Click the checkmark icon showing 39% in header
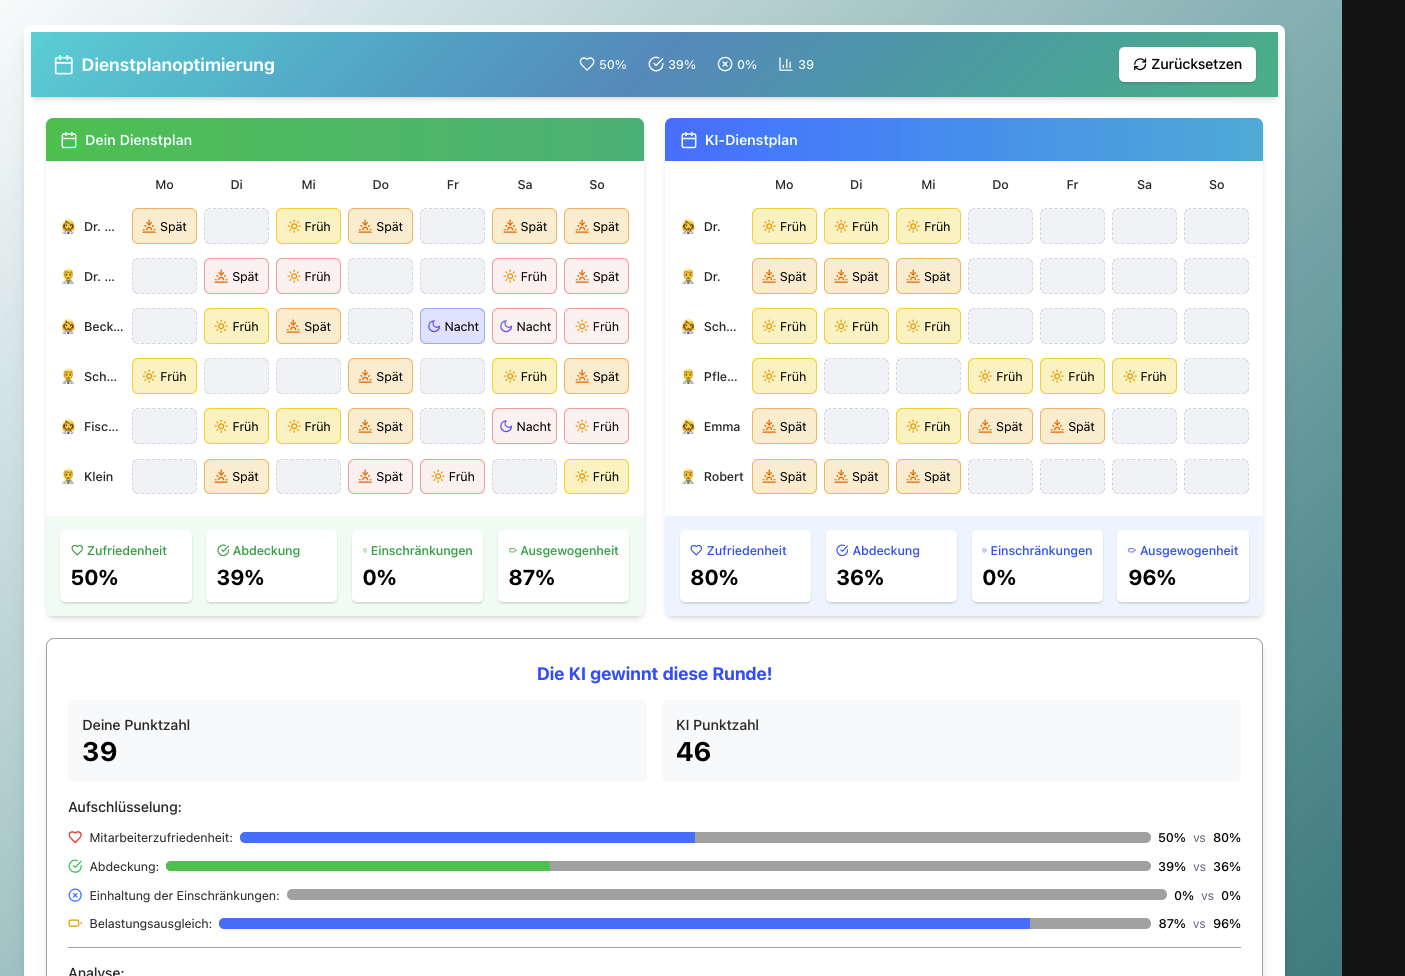 pos(656,64)
